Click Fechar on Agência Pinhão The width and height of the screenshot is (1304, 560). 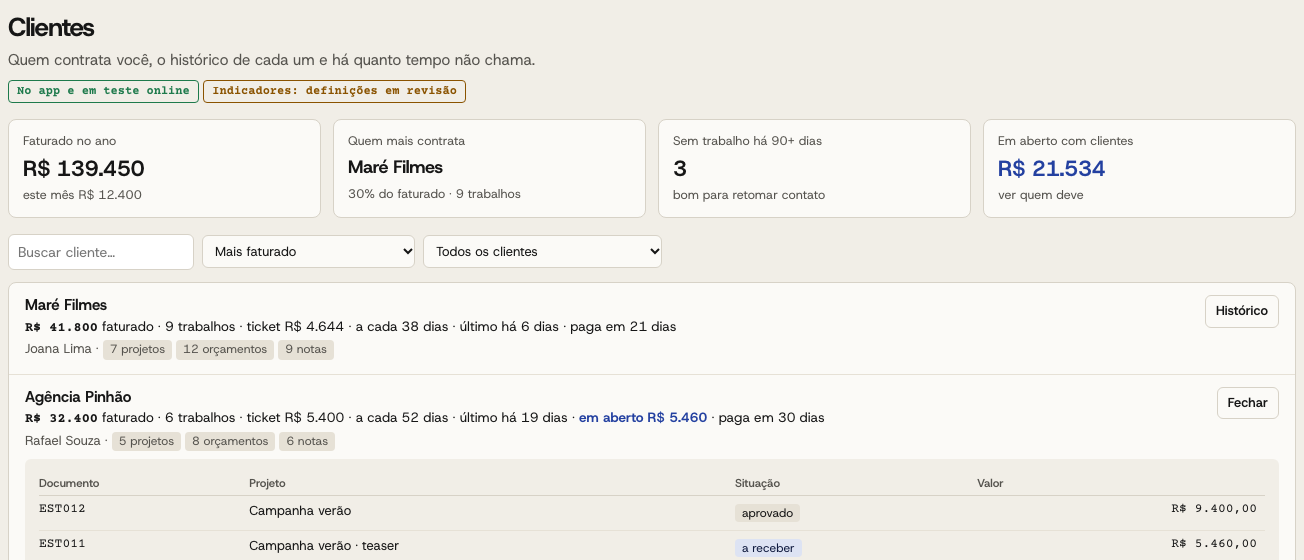point(1247,403)
